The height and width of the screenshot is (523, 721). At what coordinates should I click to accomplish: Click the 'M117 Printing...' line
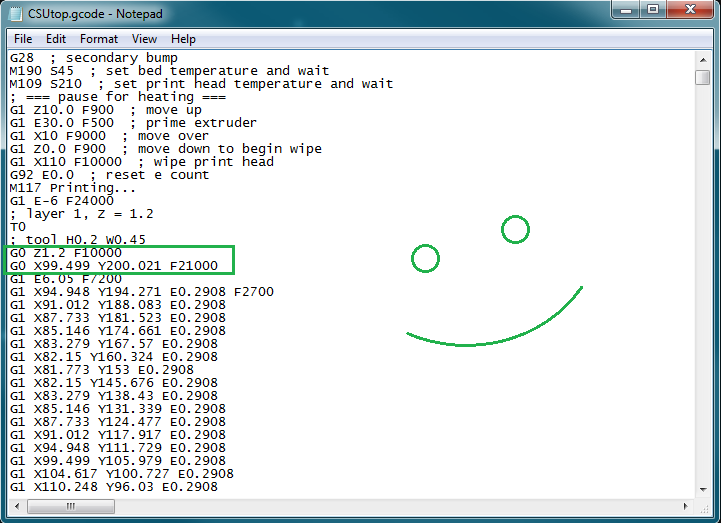pyautogui.click(x=73, y=188)
